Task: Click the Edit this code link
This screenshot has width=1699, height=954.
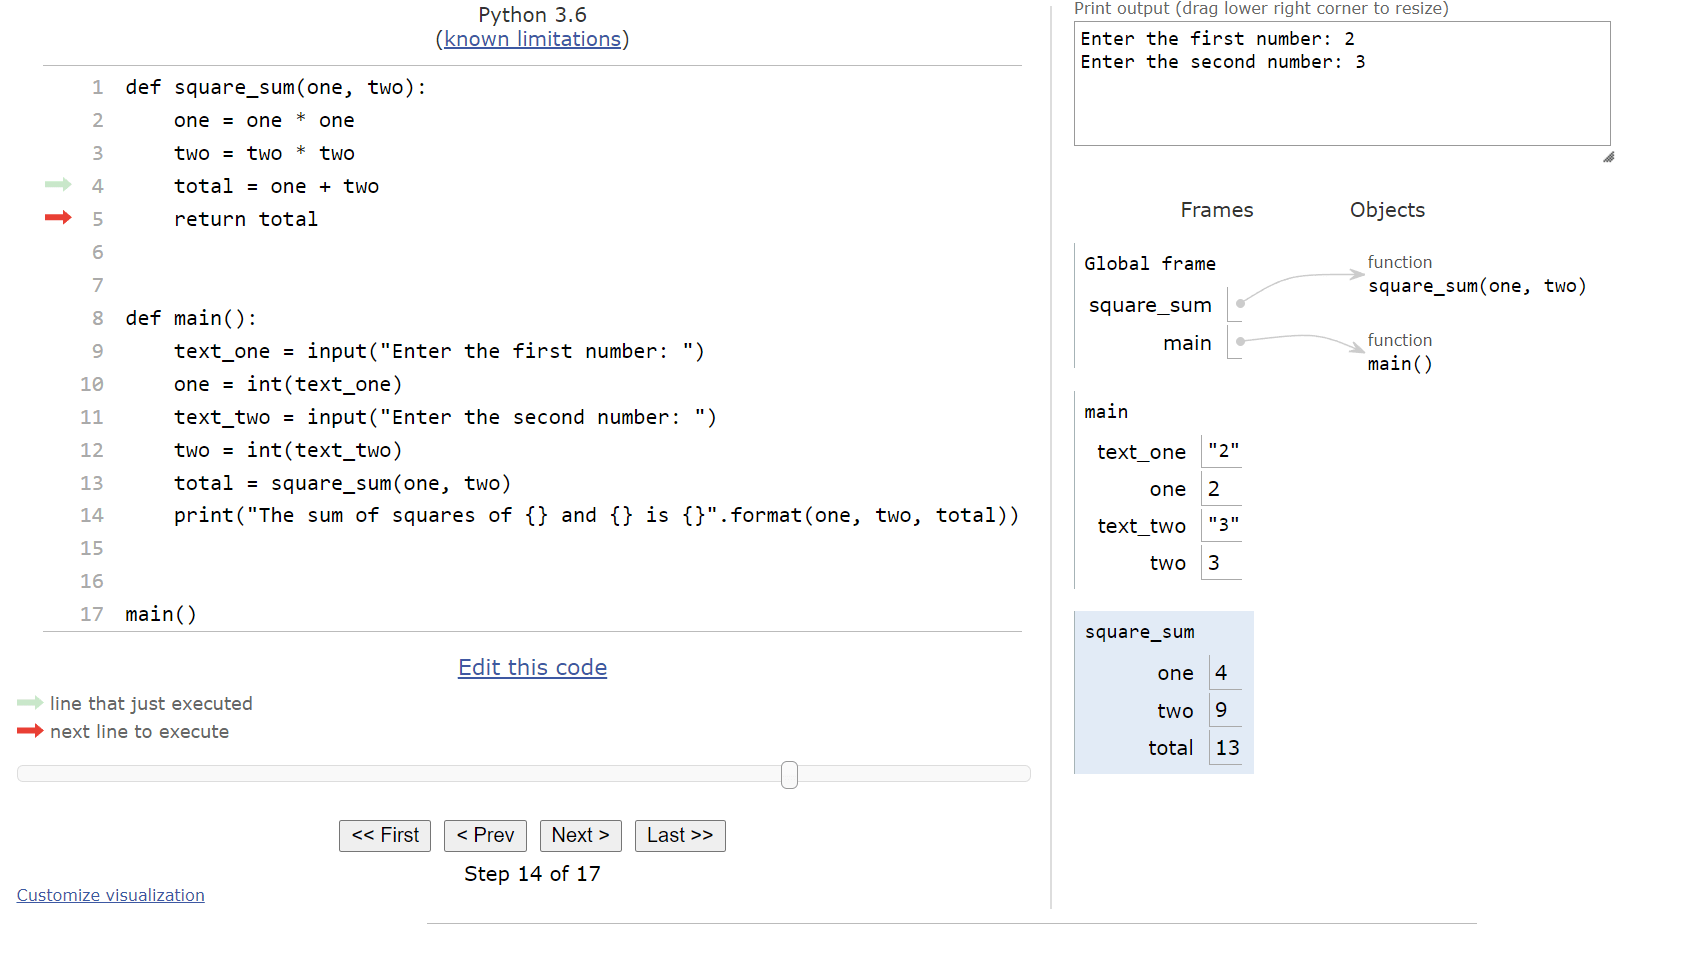Action: click(533, 667)
